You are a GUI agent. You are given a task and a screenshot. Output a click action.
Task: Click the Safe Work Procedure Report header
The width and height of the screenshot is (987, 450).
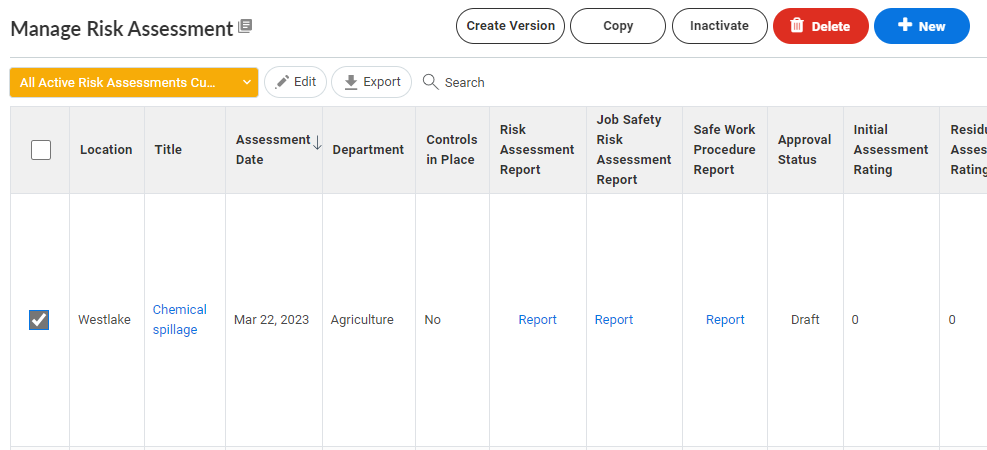click(x=725, y=150)
